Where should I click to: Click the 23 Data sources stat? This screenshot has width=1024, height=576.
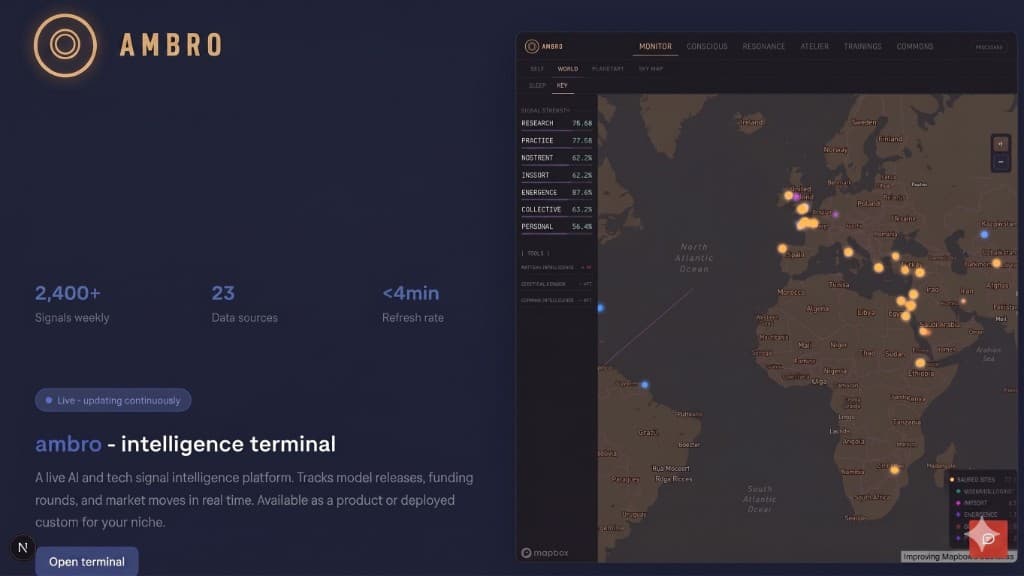pos(244,304)
